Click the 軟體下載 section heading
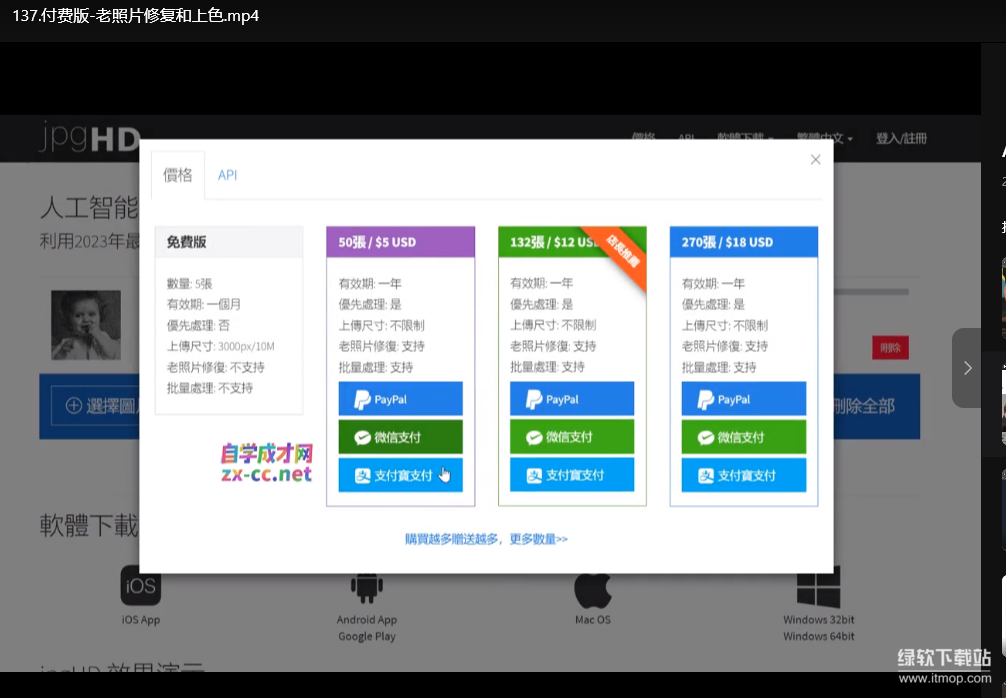The image size is (1006, 698). tap(89, 525)
